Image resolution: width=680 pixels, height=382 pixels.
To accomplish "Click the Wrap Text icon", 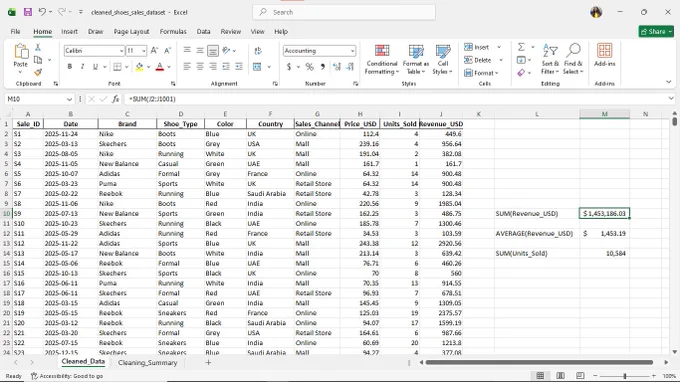I will tap(258, 51).
